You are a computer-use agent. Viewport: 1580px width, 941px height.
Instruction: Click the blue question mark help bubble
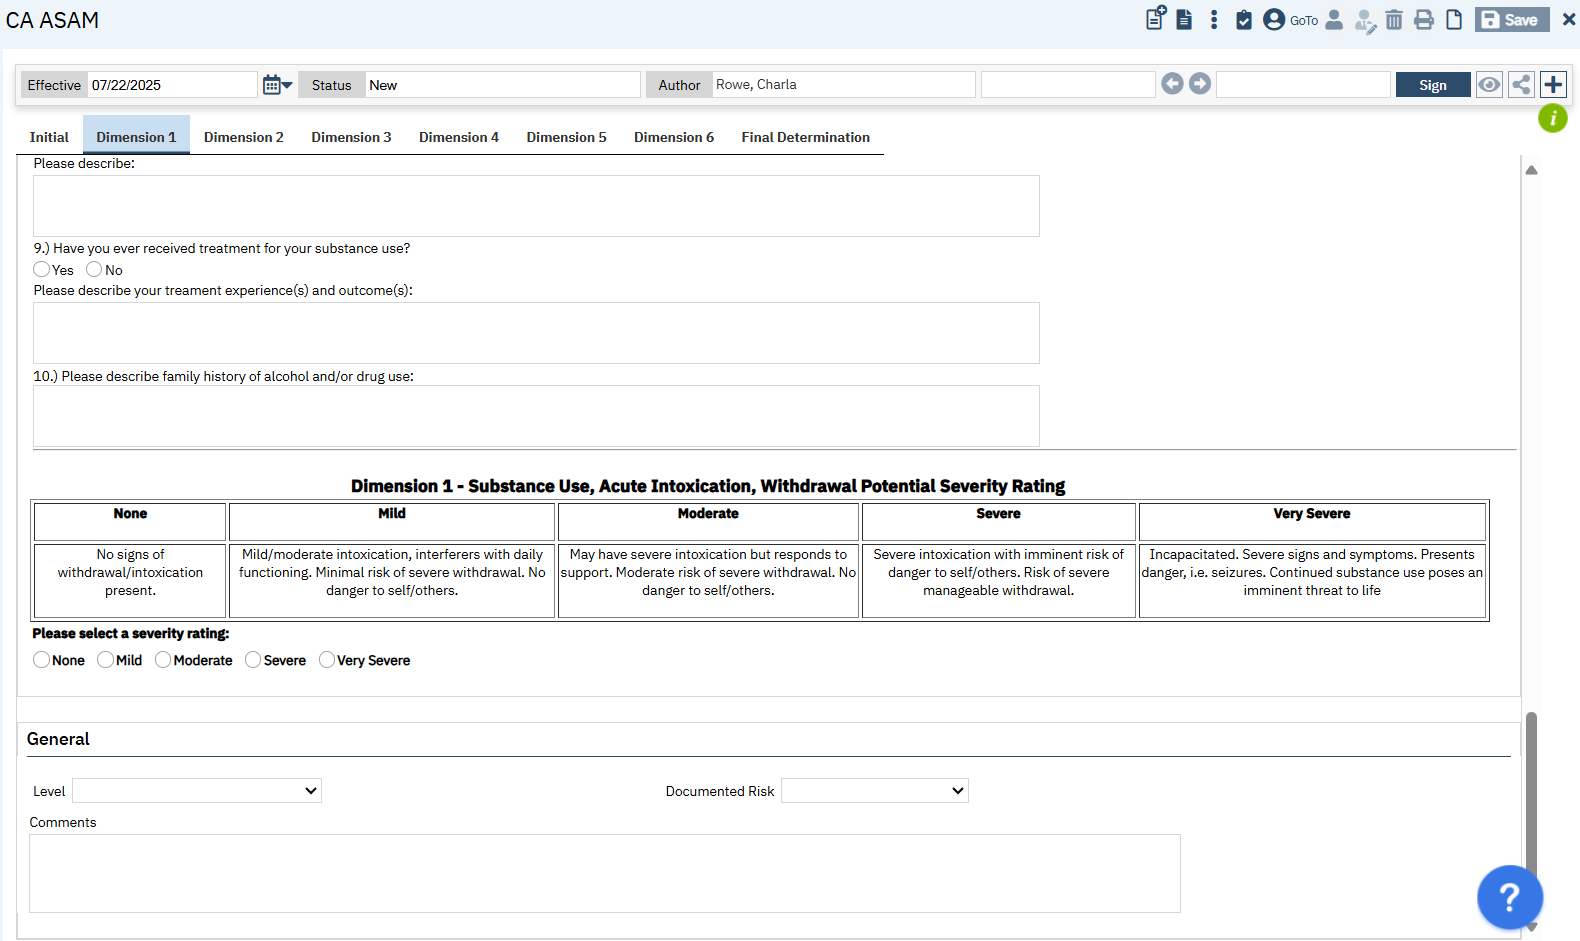[x=1509, y=897]
